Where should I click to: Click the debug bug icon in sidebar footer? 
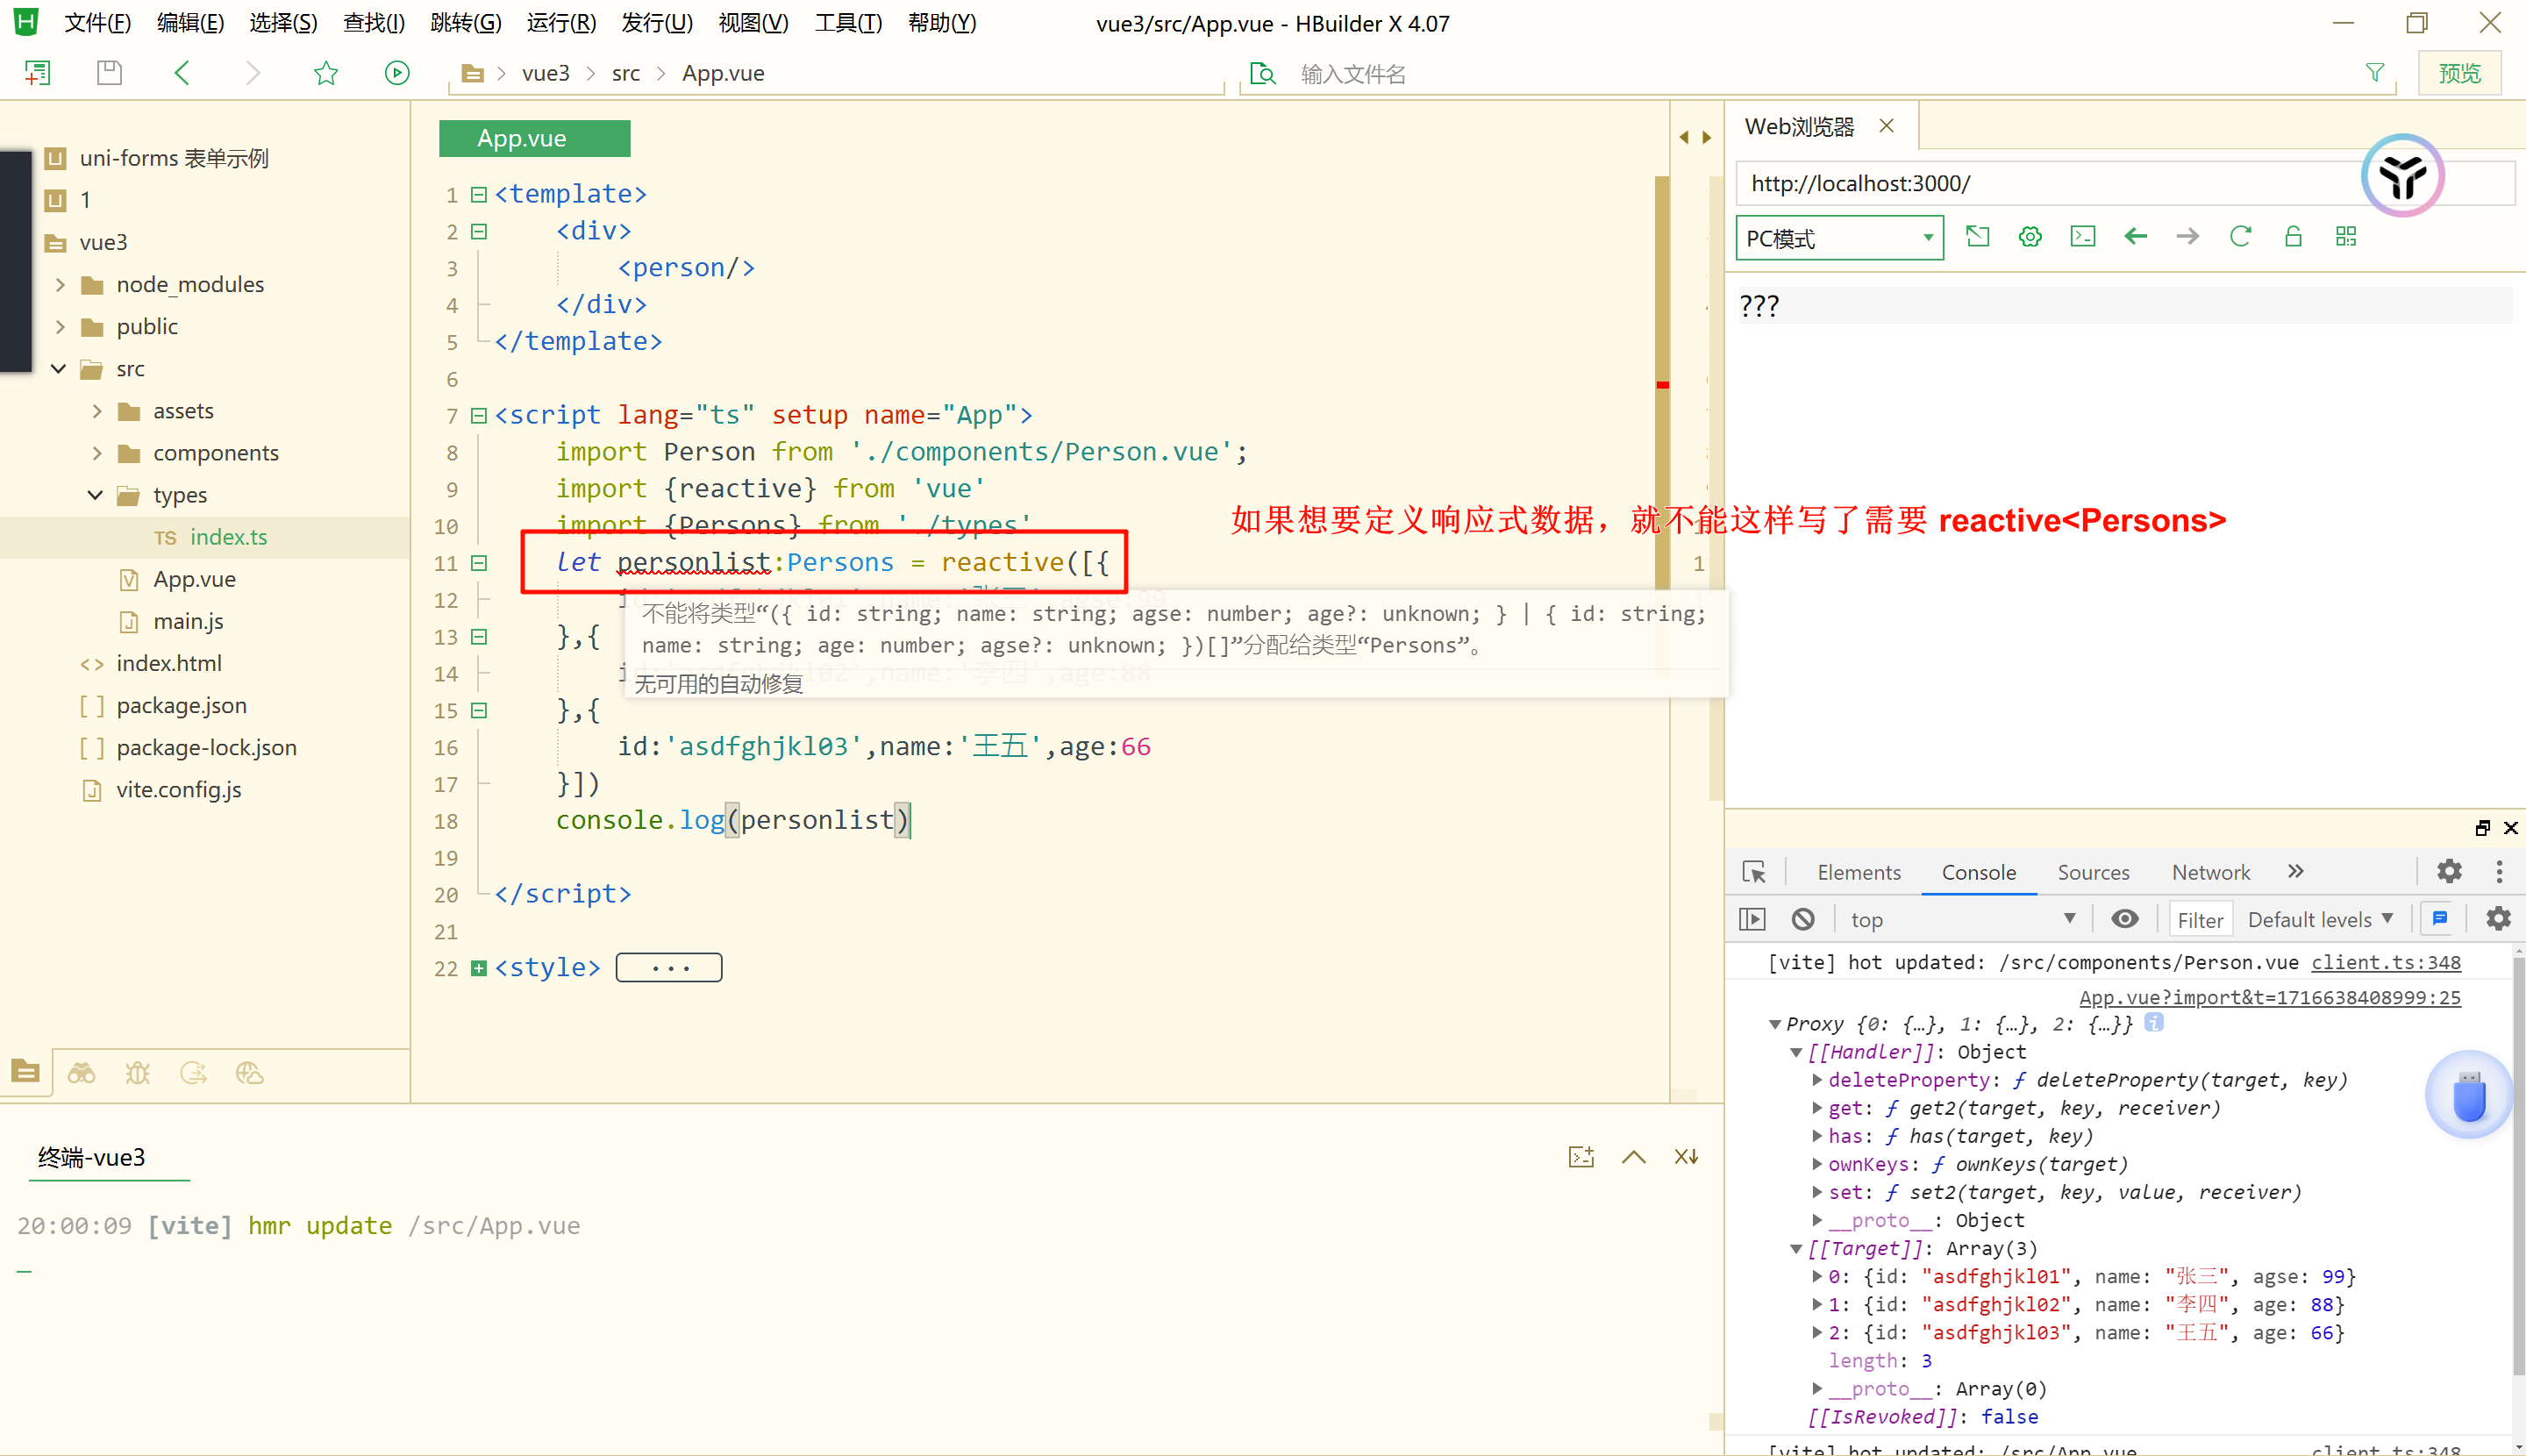[x=137, y=1073]
